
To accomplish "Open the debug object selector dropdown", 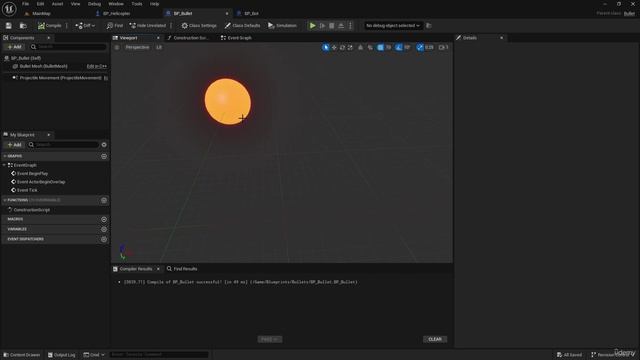I will pyautogui.click(x=393, y=26).
